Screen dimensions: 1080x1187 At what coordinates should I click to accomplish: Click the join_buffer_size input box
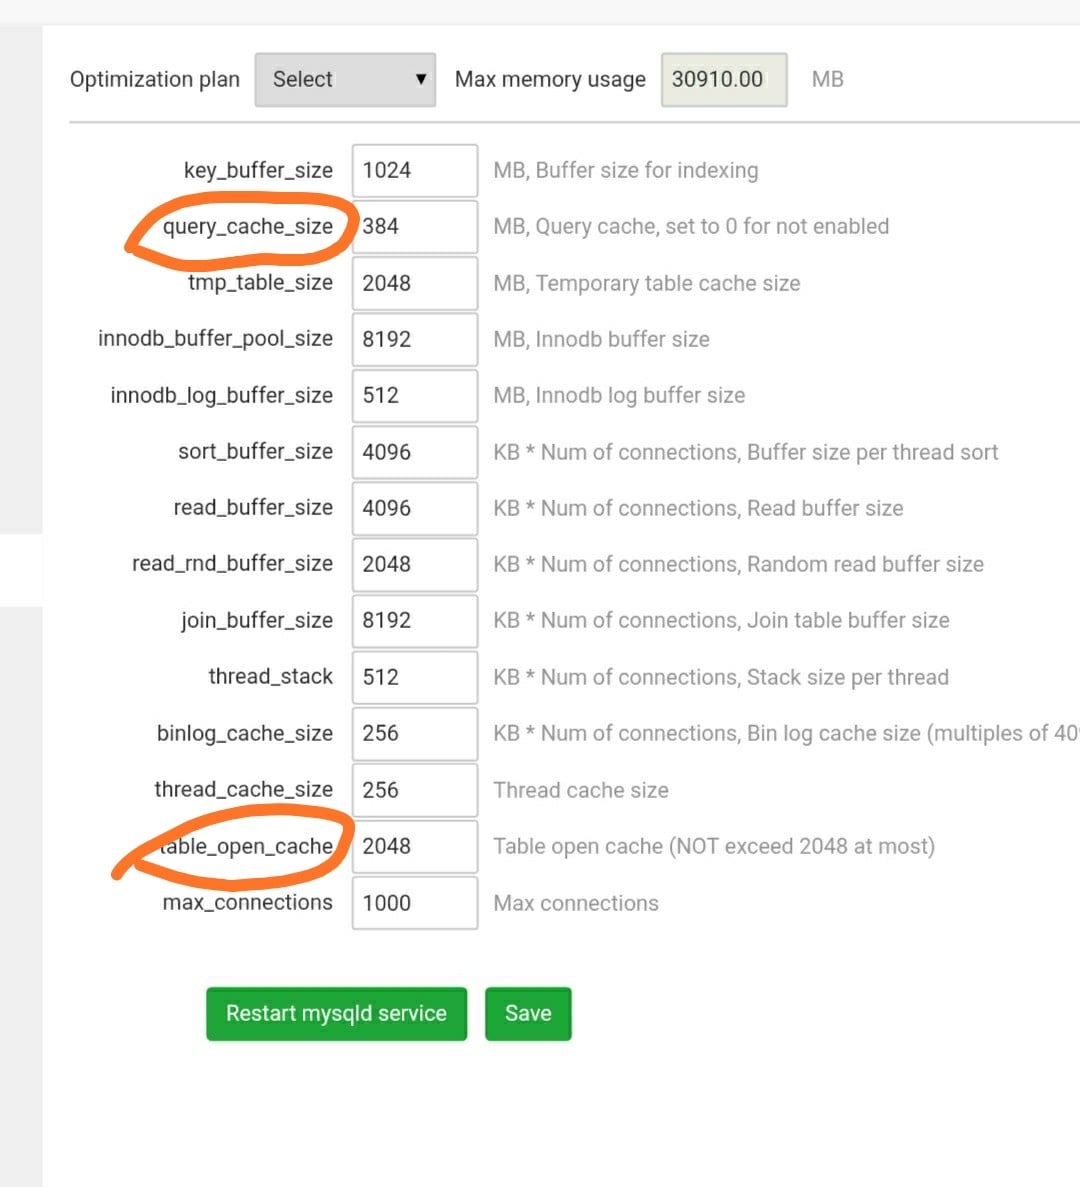tap(414, 620)
